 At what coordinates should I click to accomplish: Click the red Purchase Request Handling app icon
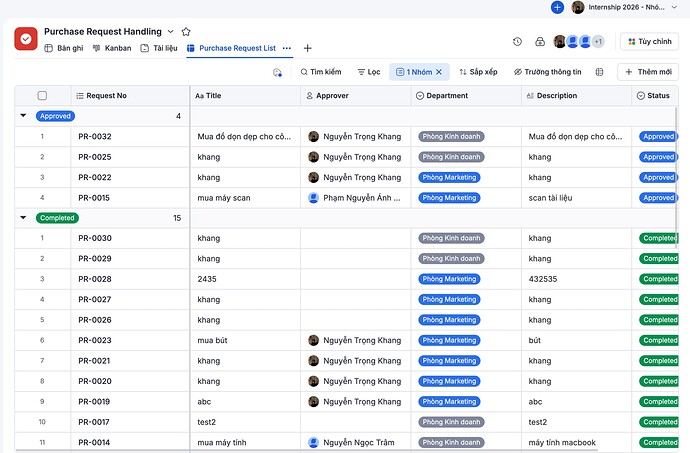pyautogui.click(x=26, y=39)
